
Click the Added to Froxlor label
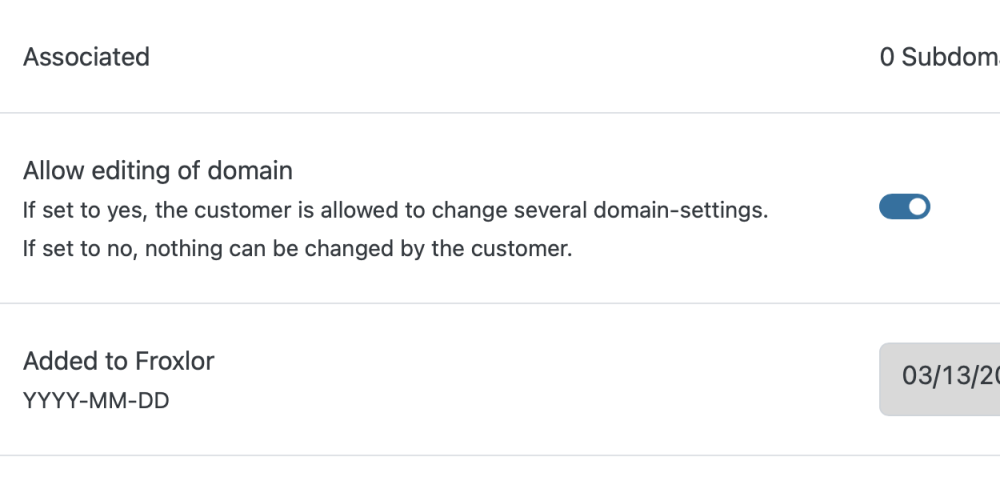point(118,361)
